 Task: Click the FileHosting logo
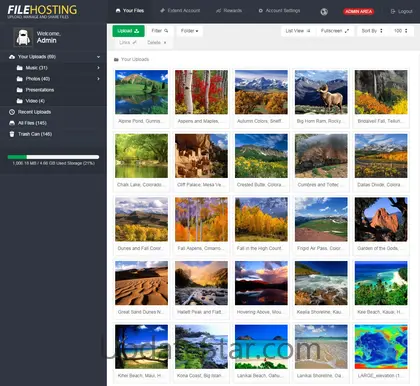[x=42, y=11]
